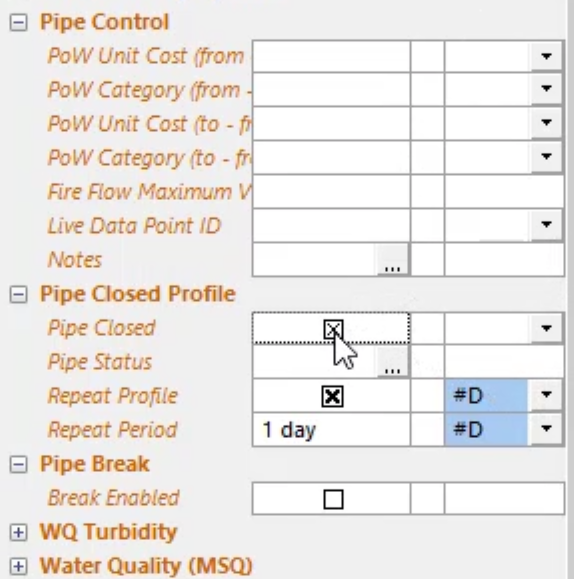Open the Pipe Status ellipsis button
The image size is (574, 579).
click(x=393, y=362)
